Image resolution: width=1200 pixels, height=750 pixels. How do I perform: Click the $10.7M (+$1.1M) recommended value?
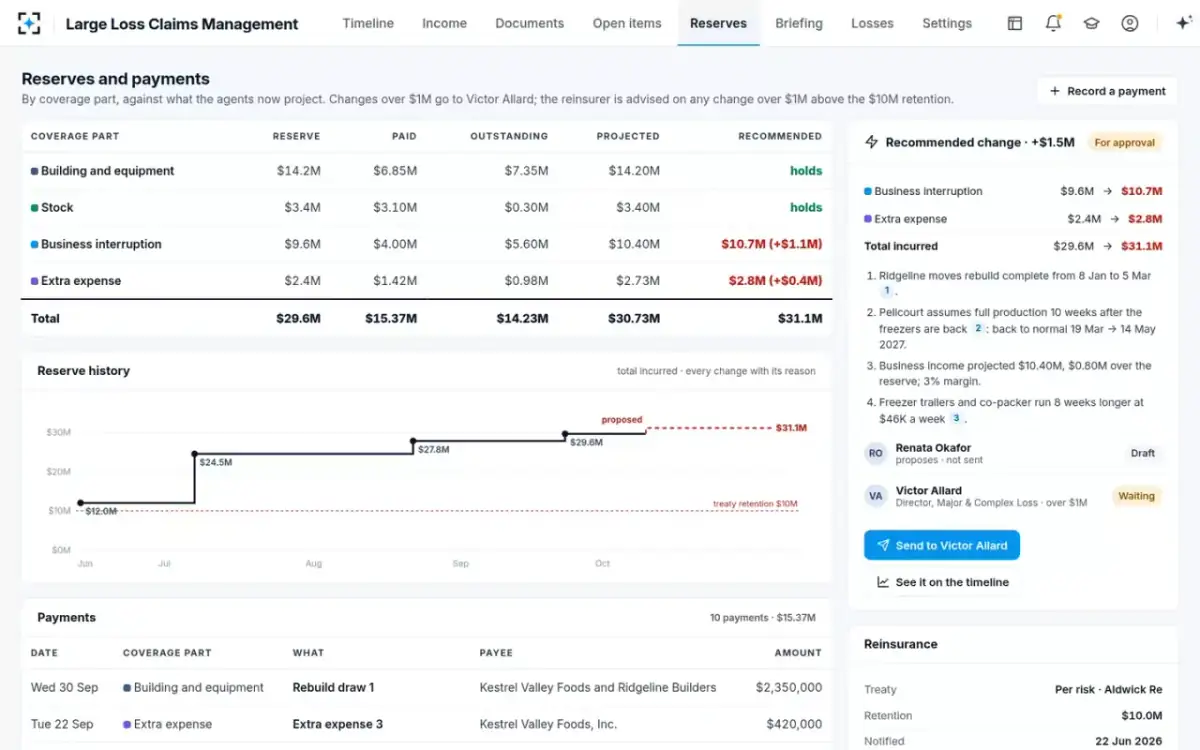point(771,244)
